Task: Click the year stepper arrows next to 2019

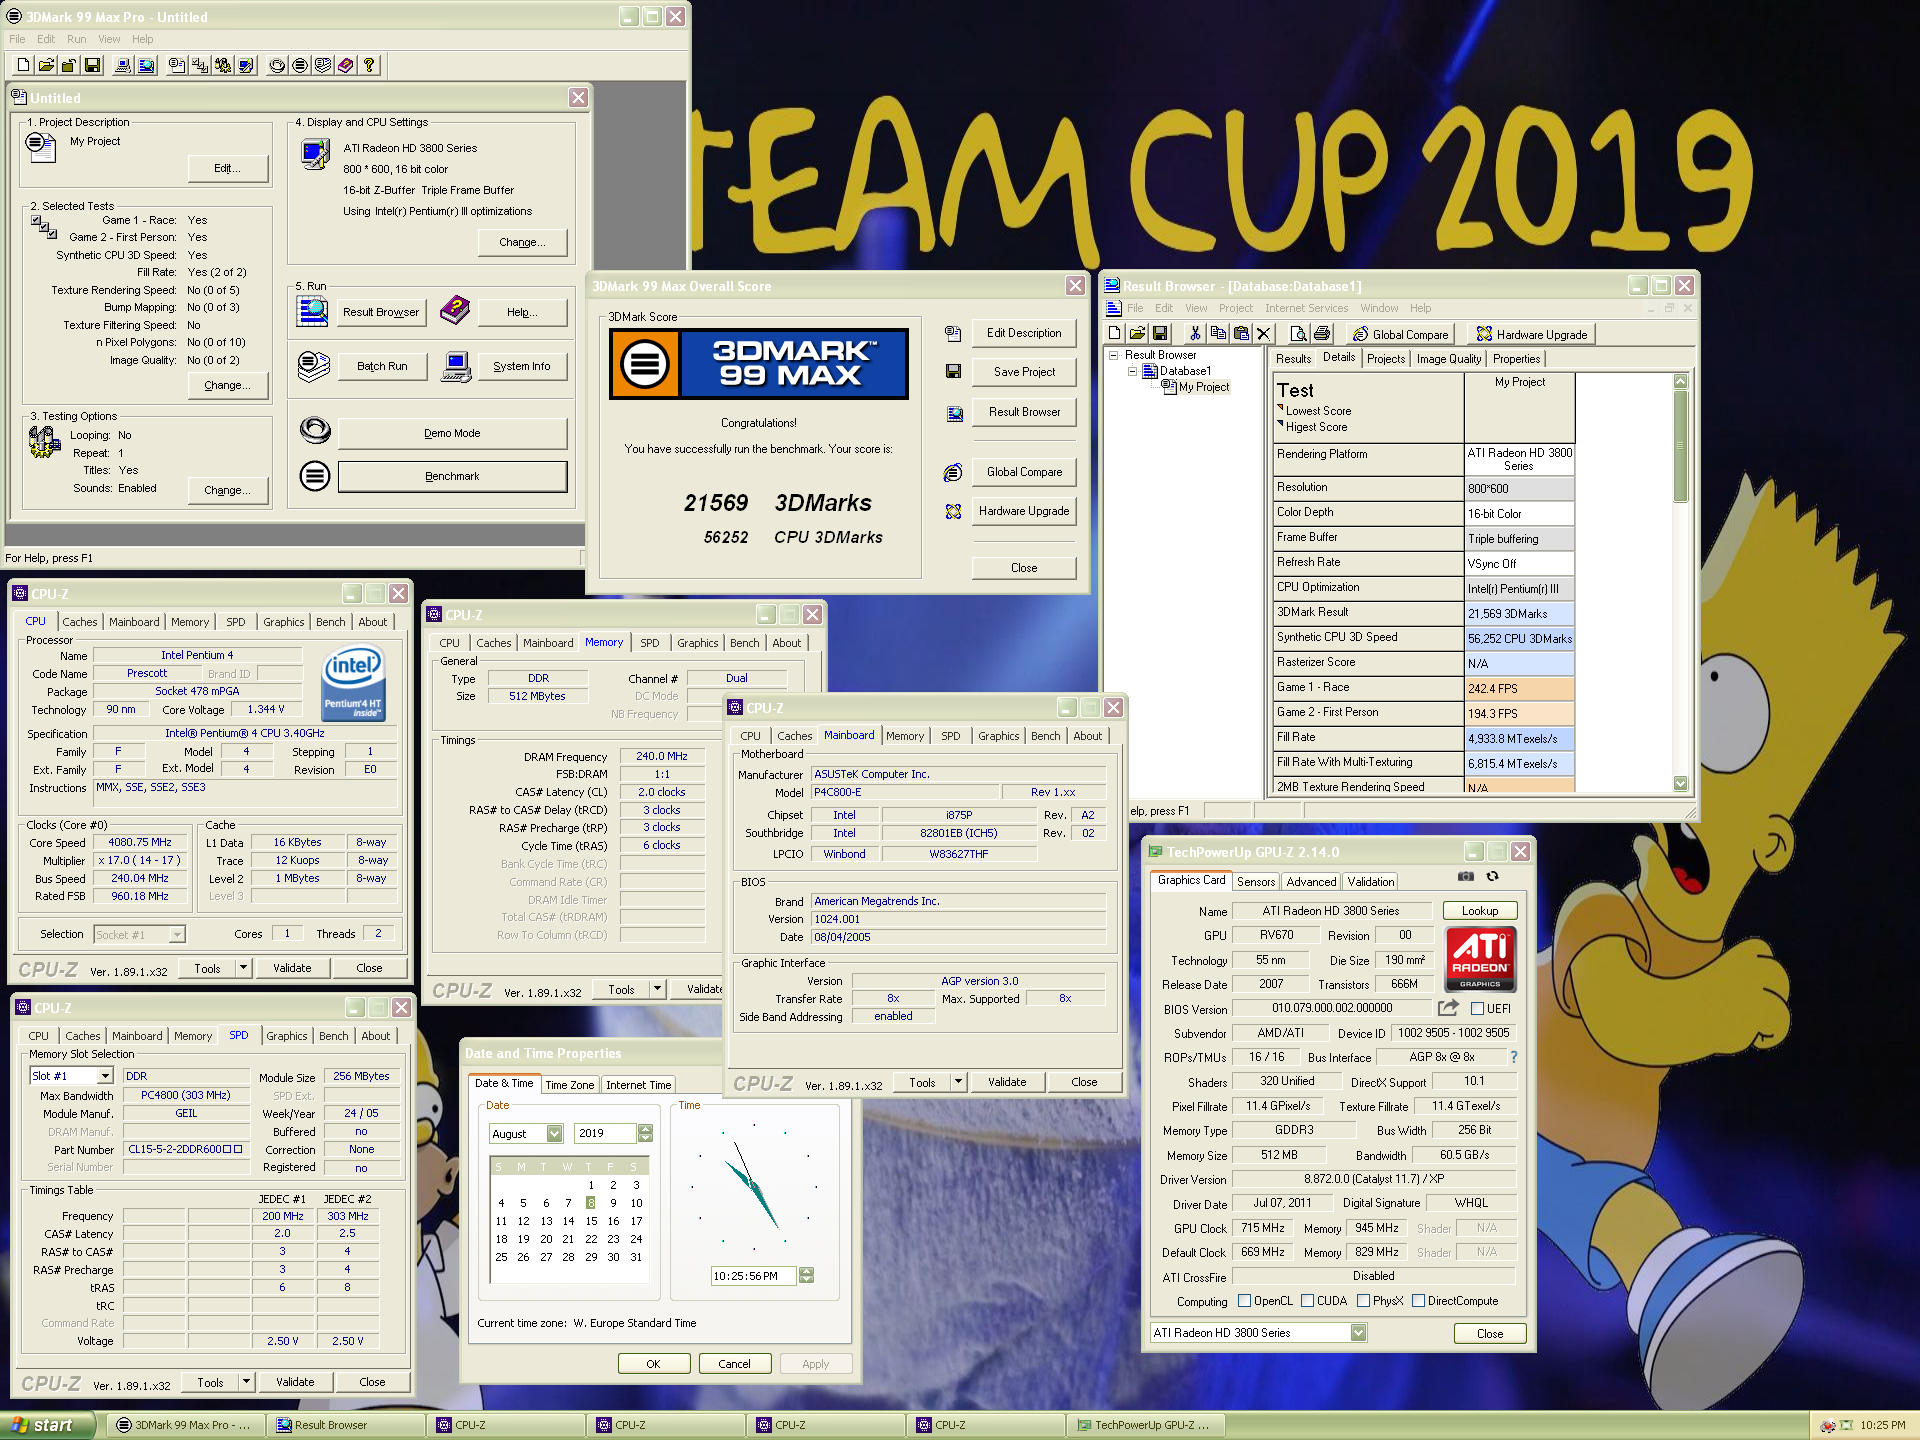Action: coord(645,1133)
